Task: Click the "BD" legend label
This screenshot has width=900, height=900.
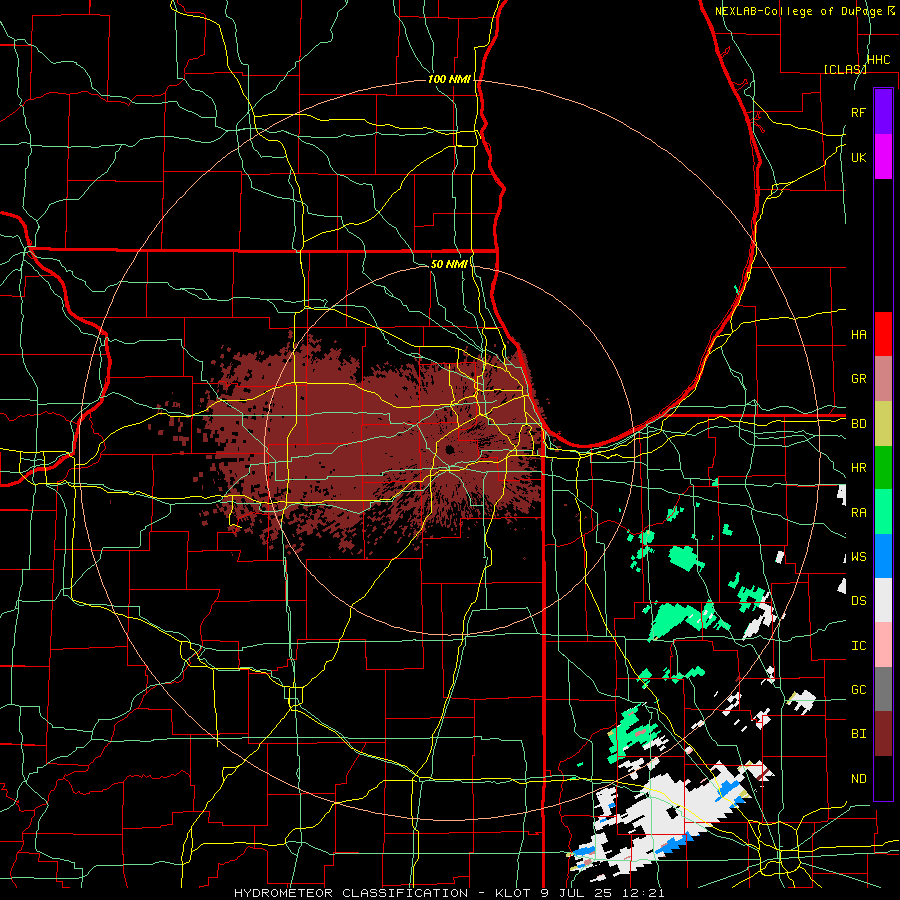Action: 858,424
